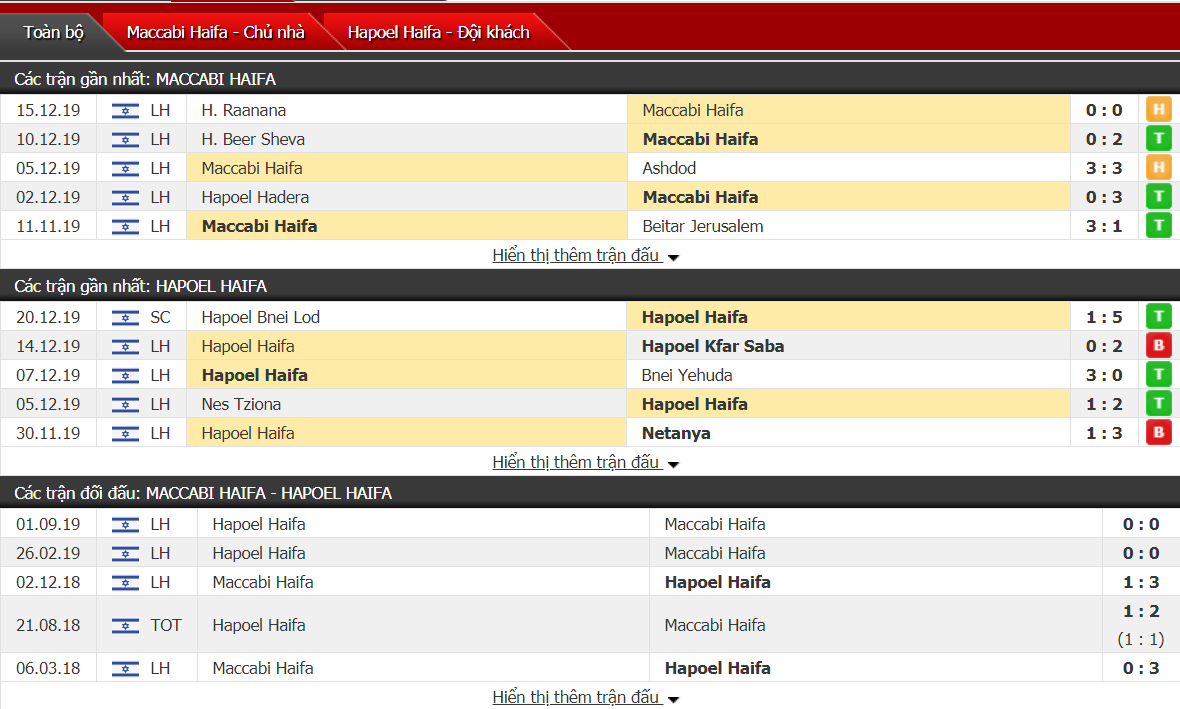This screenshot has width=1180, height=709.
Task: Click the H result badge for Ashdod match
Action: (1159, 168)
